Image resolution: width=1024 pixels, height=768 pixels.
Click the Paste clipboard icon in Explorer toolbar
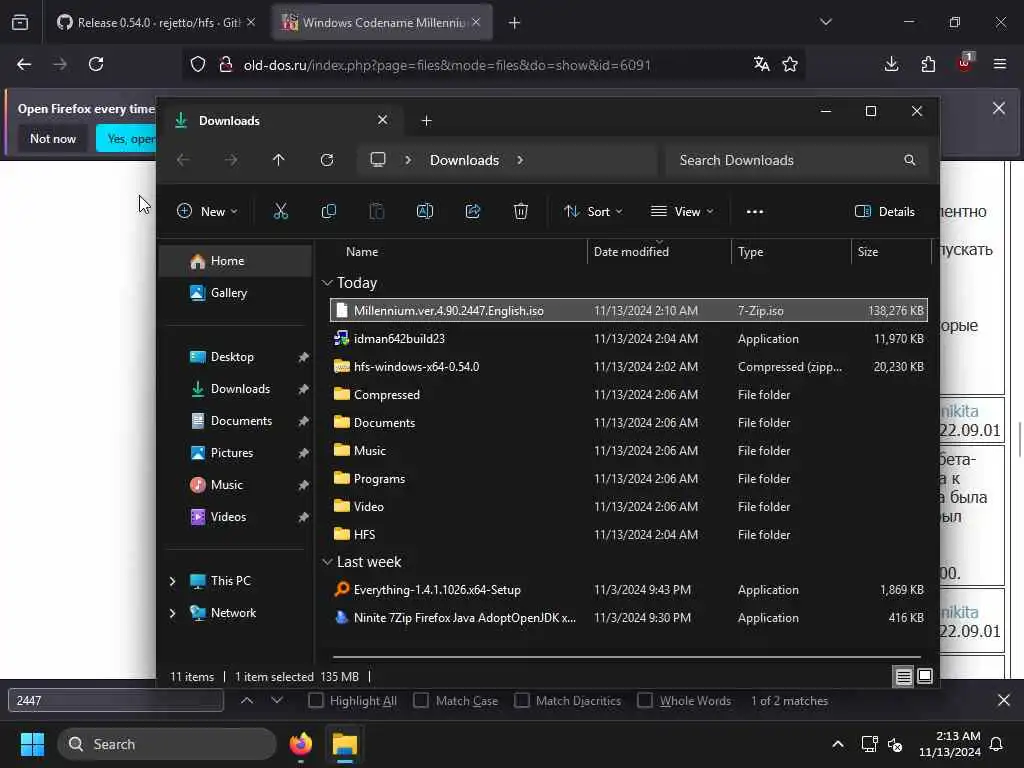point(377,211)
